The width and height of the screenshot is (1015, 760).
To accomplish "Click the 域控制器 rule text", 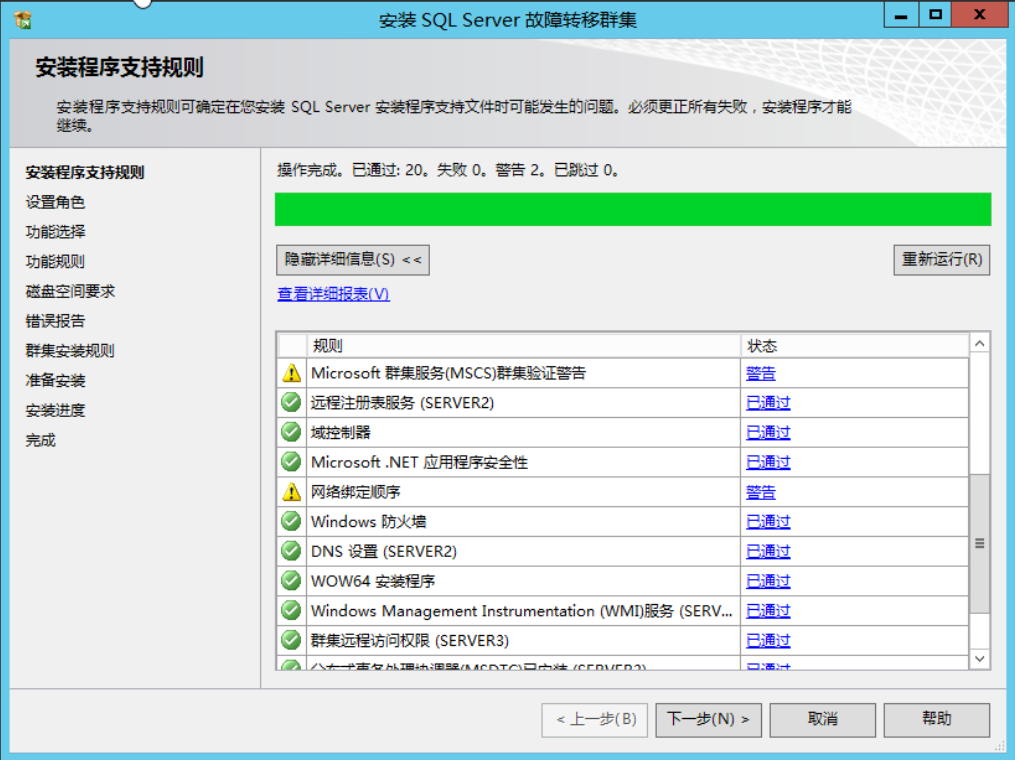I will tap(340, 433).
